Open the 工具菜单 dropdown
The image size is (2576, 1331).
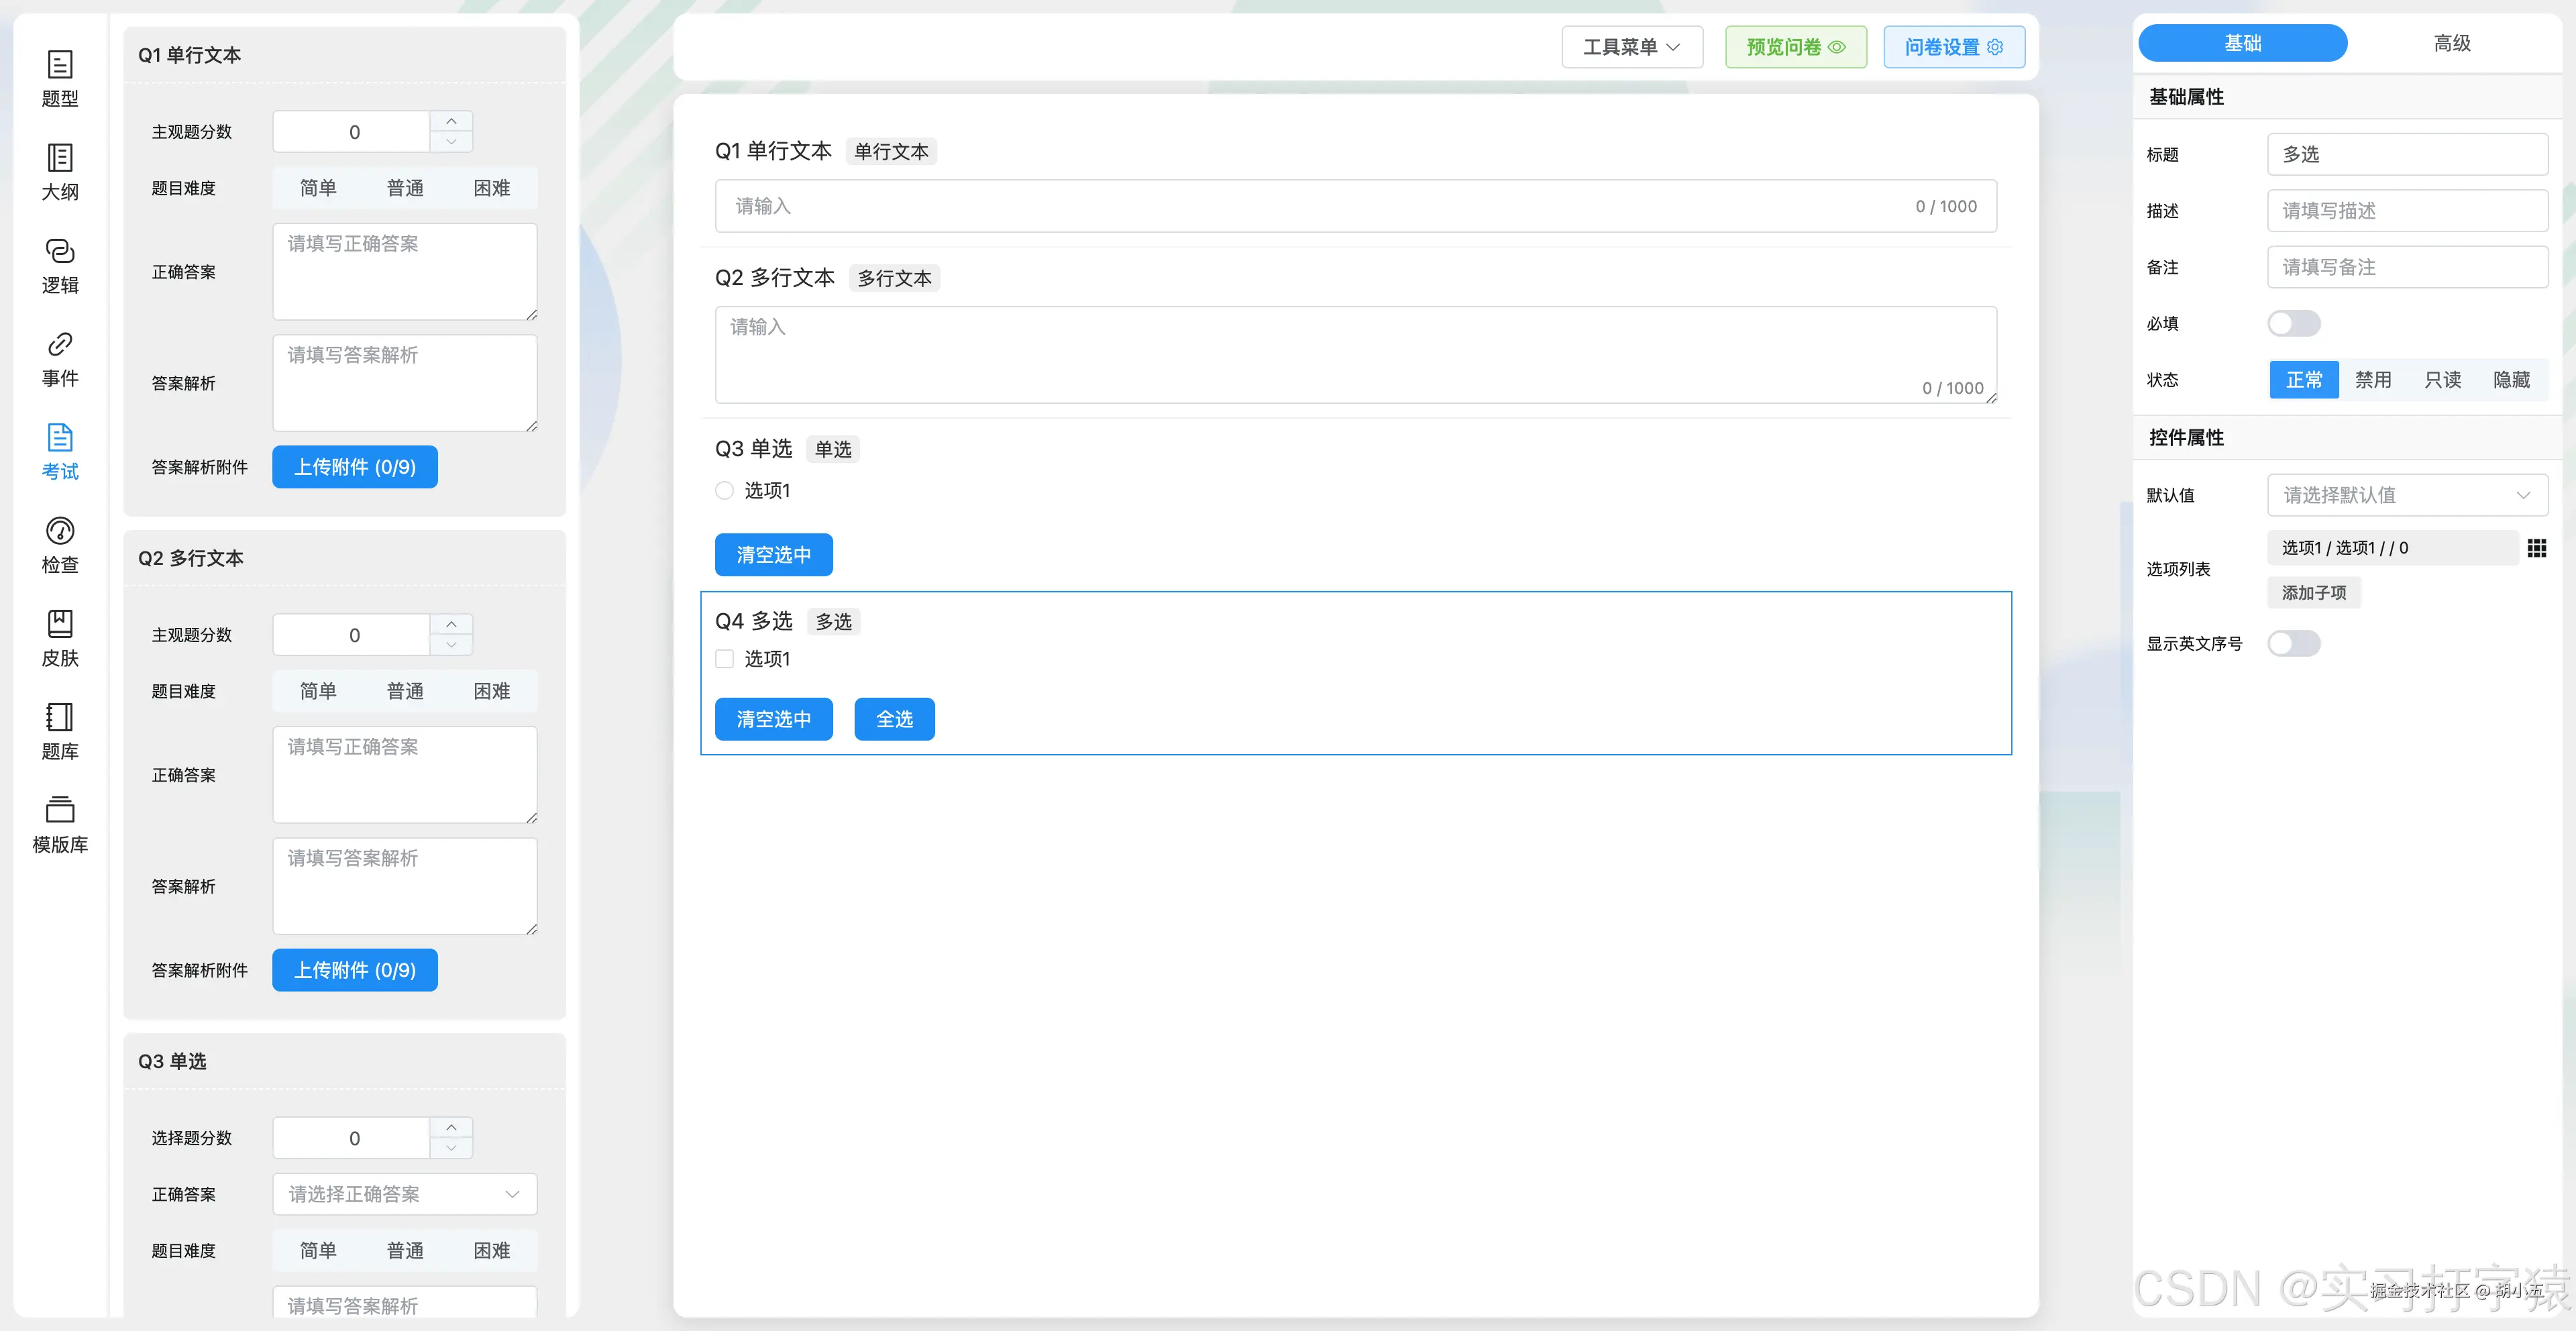coord(1631,47)
